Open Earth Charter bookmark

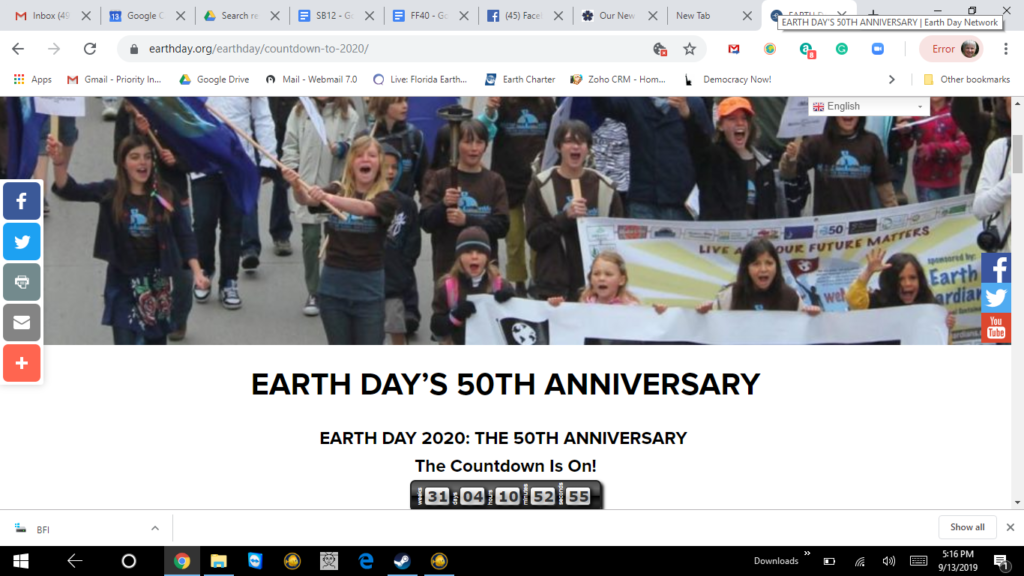(520, 80)
